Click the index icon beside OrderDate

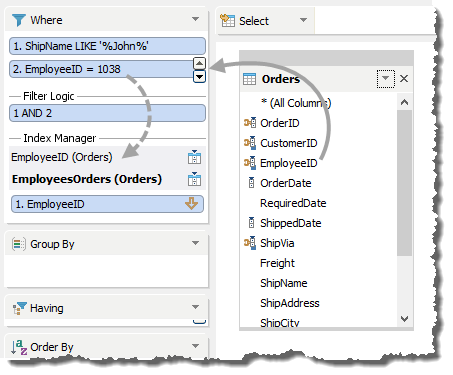(252, 183)
